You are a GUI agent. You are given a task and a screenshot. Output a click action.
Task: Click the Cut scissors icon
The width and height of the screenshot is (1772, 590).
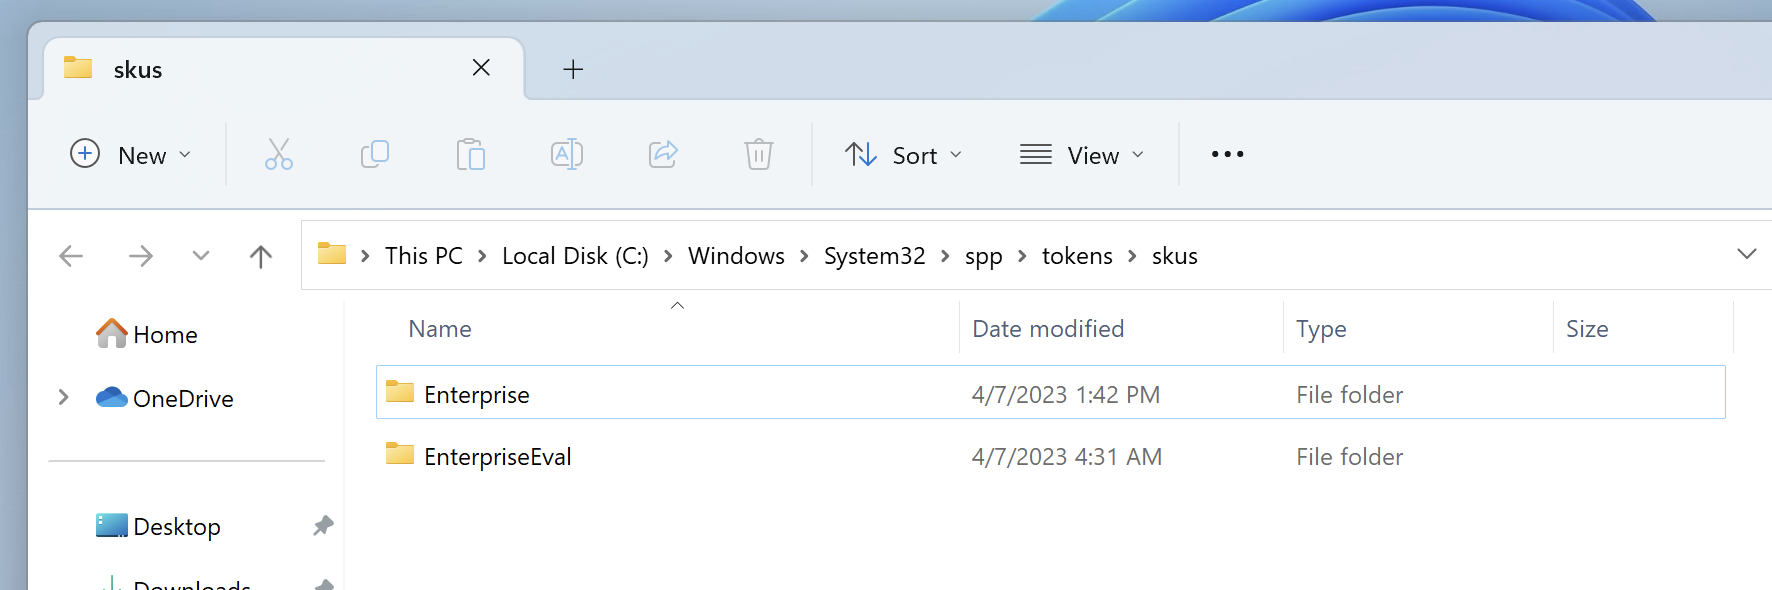tap(278, 155)
